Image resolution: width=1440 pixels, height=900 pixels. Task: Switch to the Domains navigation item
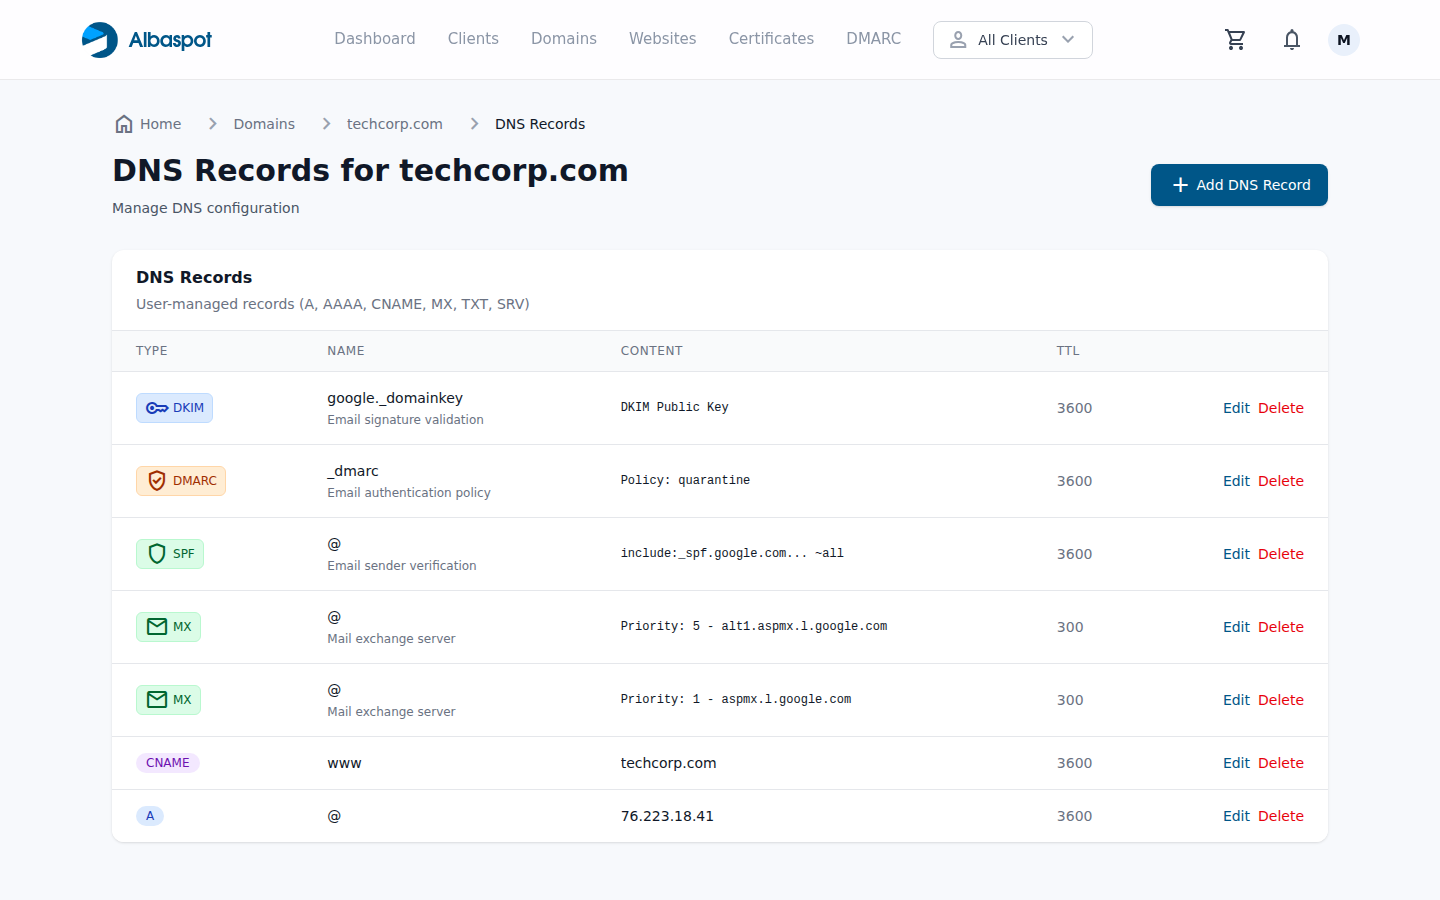[x=563, y=39]
